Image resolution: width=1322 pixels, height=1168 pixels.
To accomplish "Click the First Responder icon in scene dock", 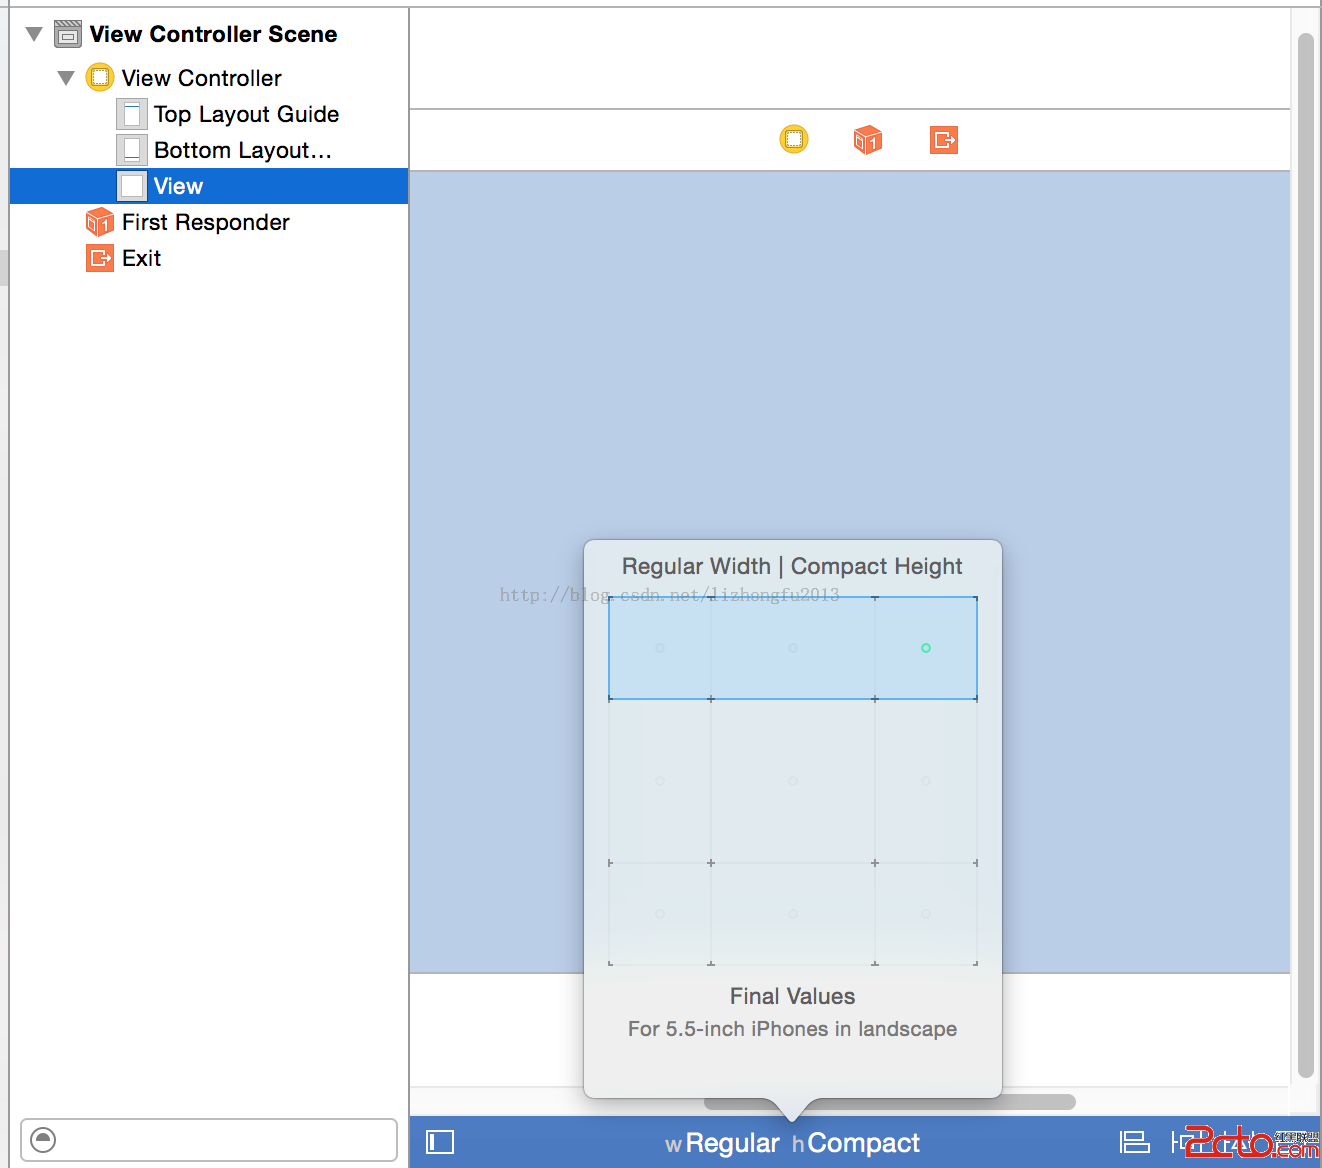I will (x=868, y=140).
